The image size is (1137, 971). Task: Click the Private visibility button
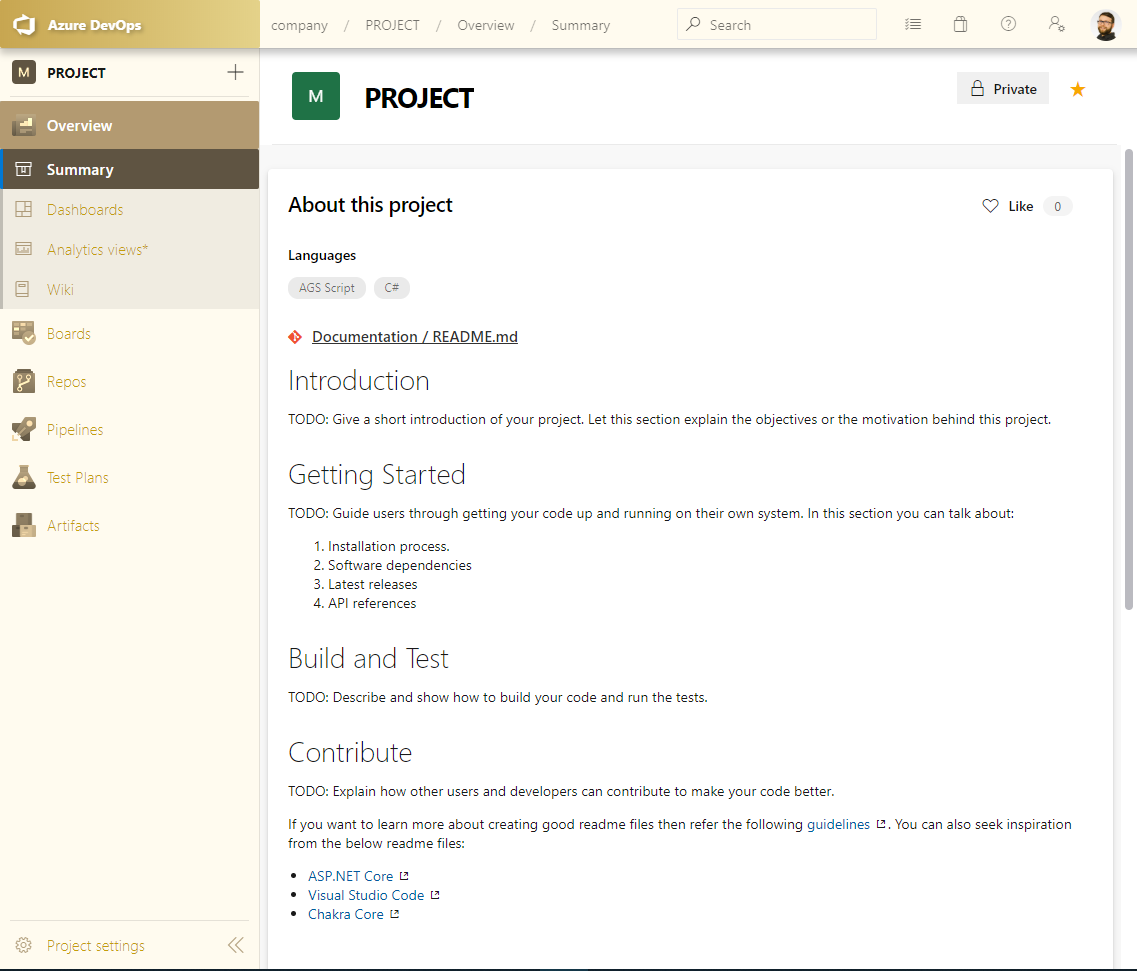[1002, 88]
